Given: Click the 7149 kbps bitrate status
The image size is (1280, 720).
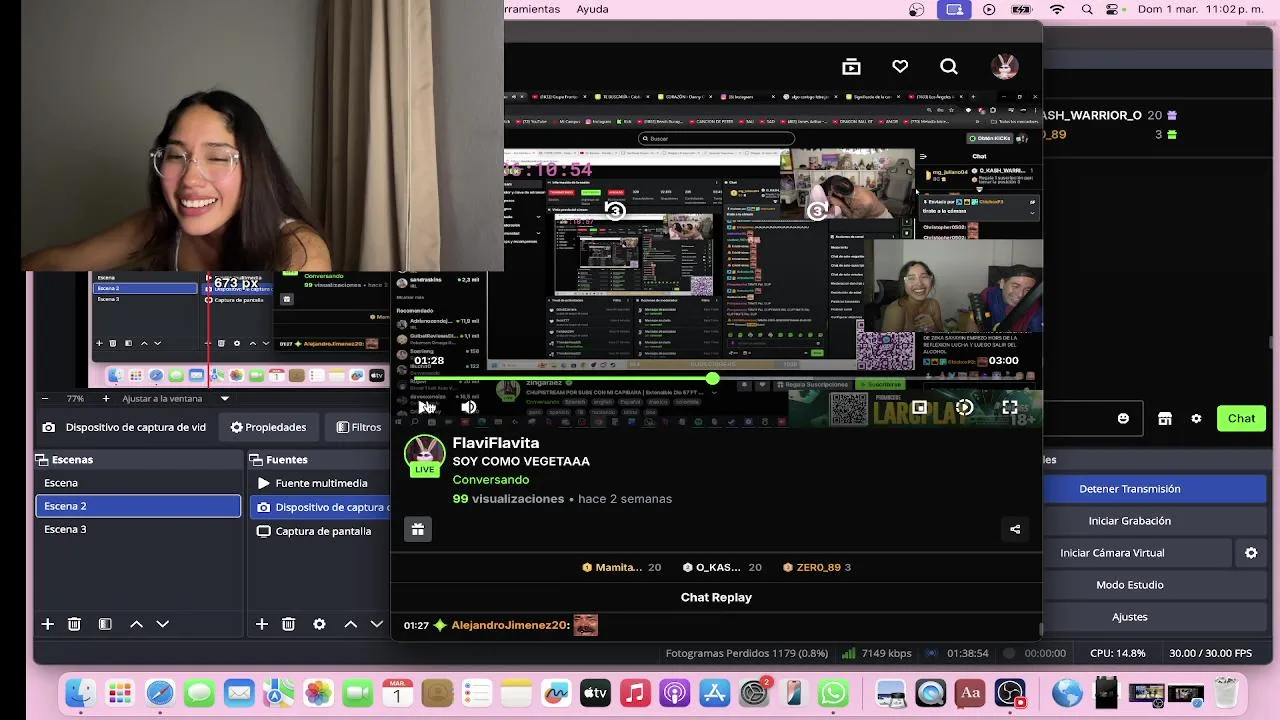Looking at the screenshot, I should [876, 653].
